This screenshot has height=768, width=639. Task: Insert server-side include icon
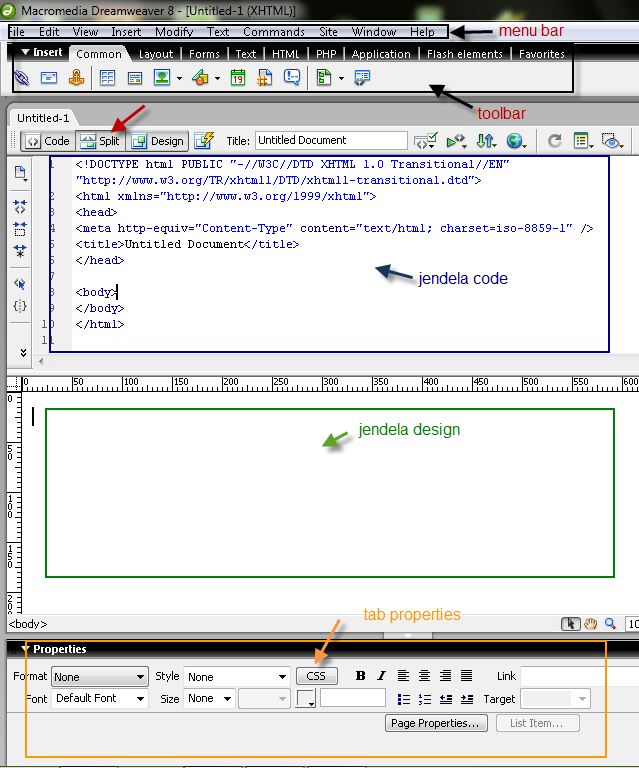tap(264, 77)
